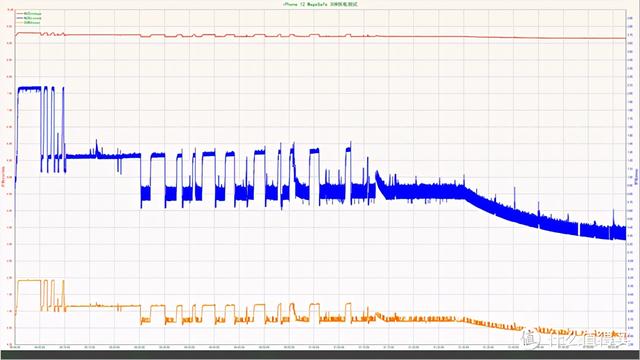Select the orange line legend entry
640x360 pixels.
click(x=29, y=22)
